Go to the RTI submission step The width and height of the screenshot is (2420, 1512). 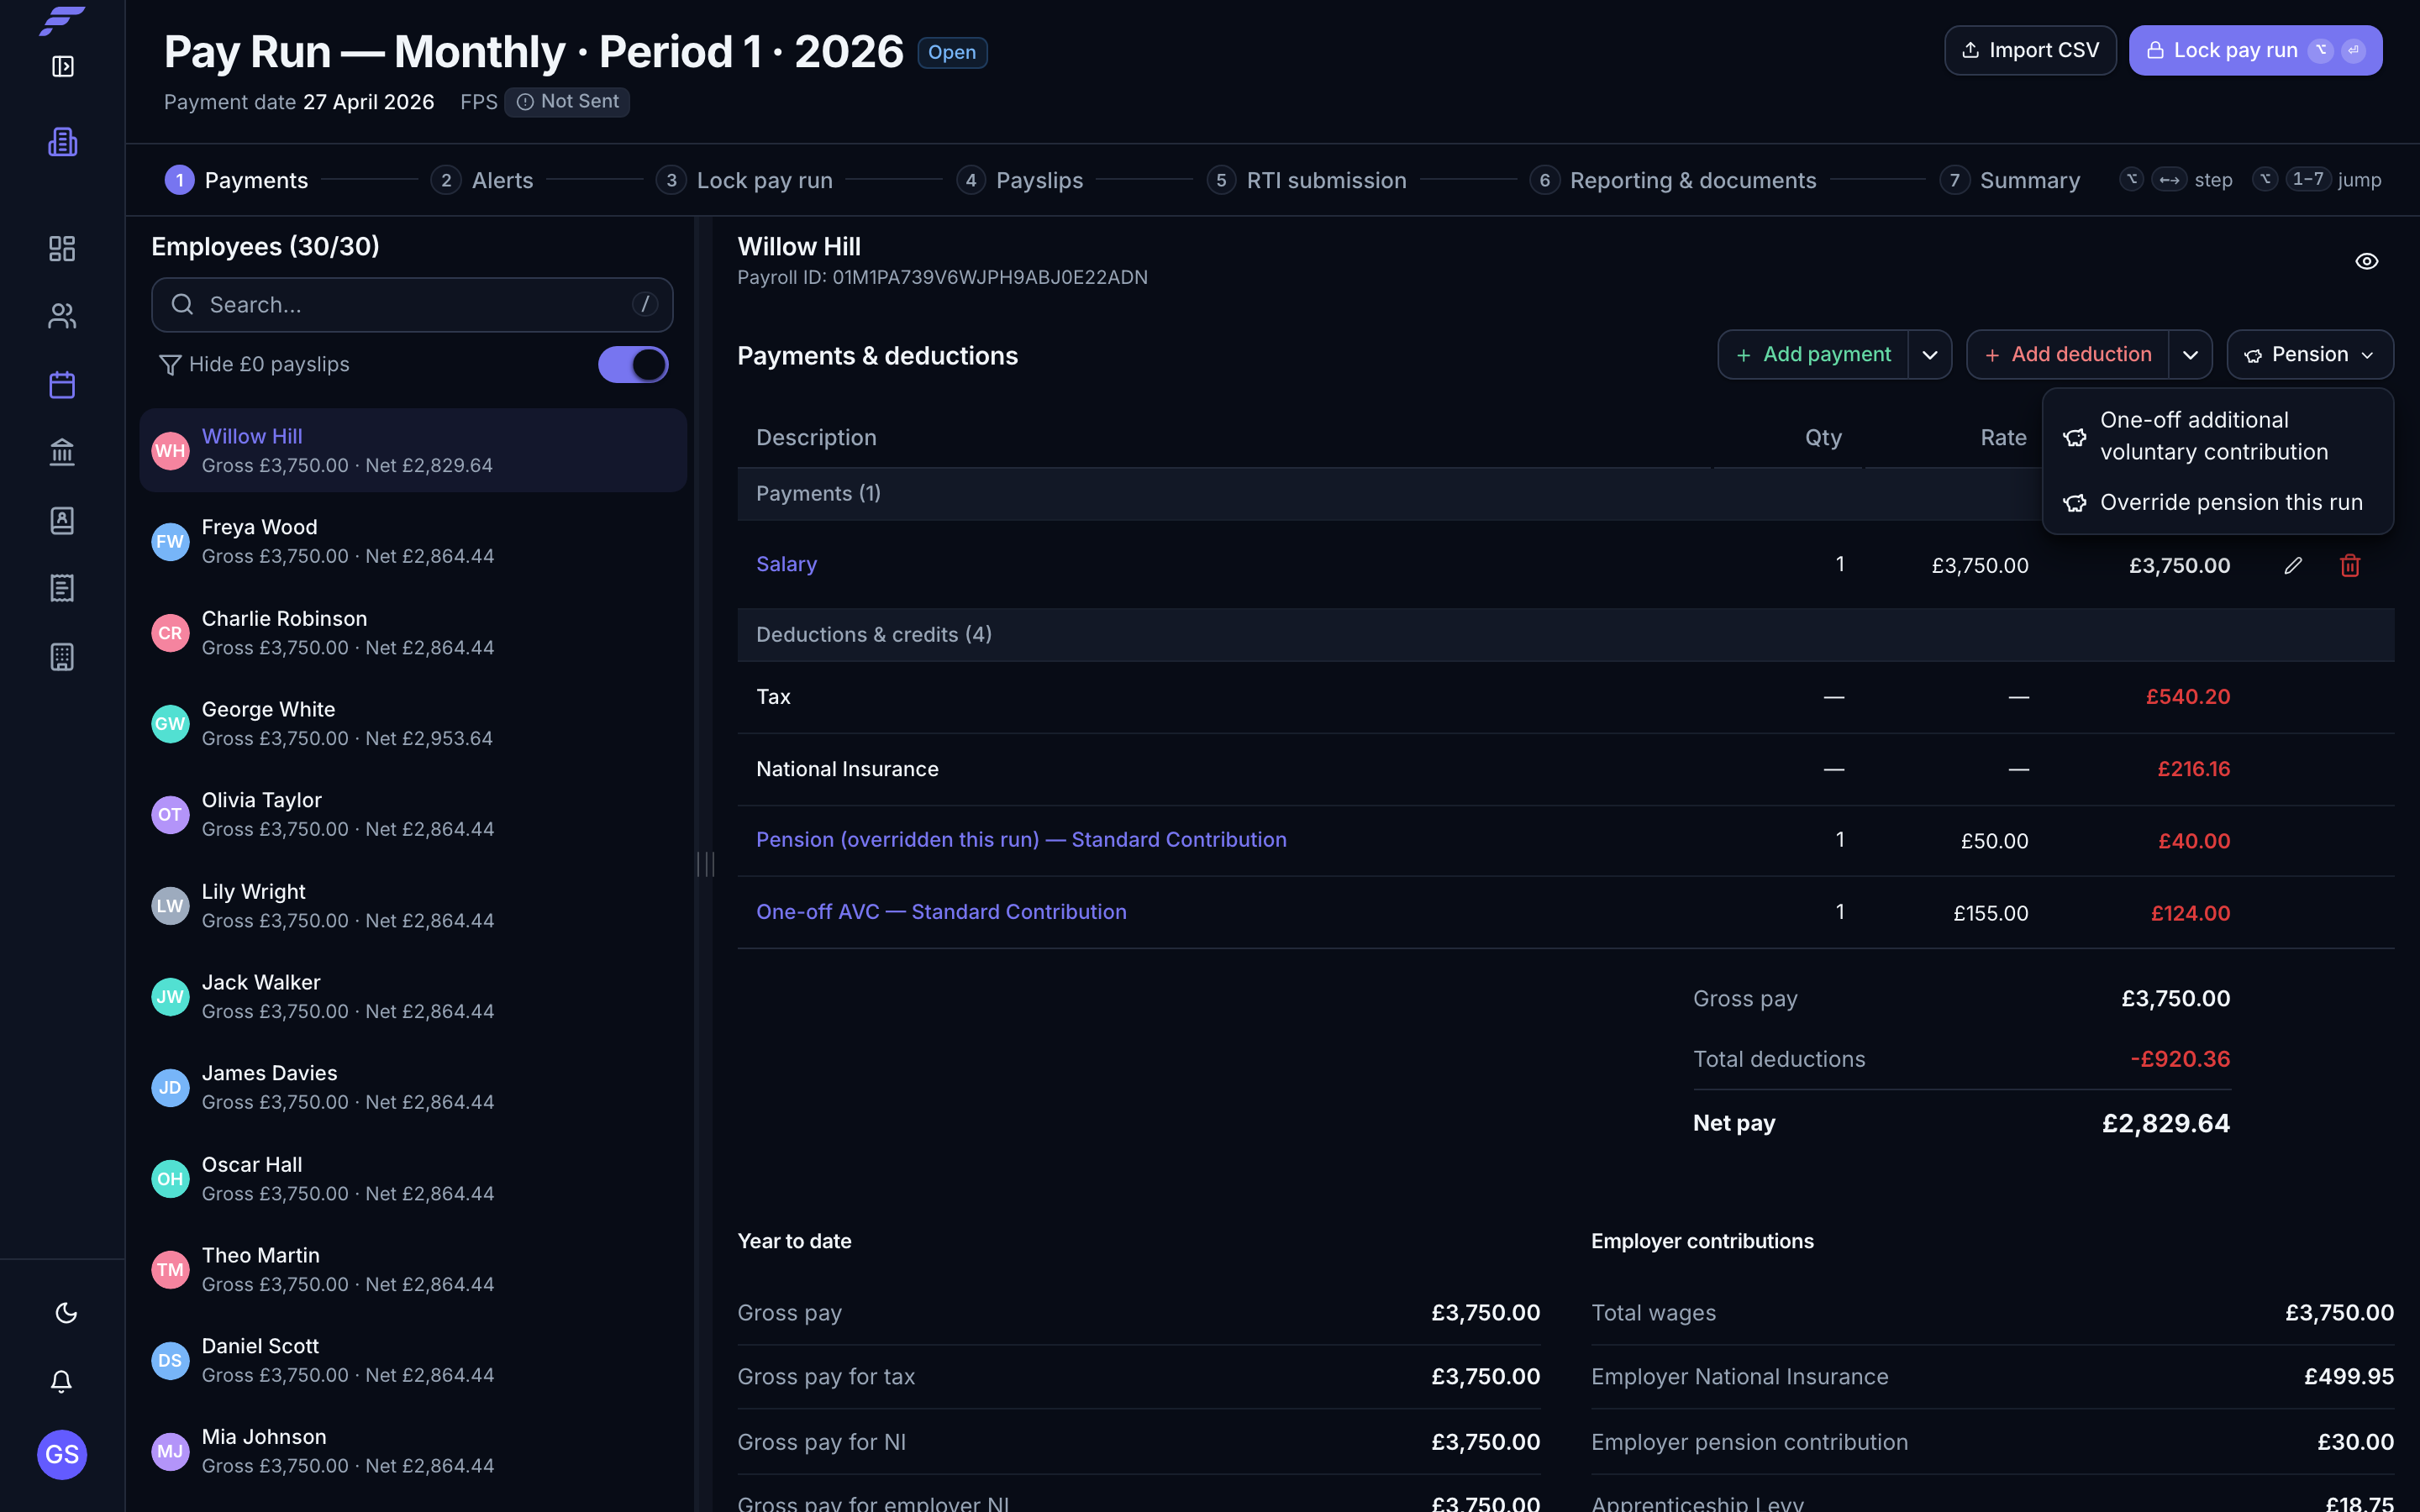(x=1306, y=180)
